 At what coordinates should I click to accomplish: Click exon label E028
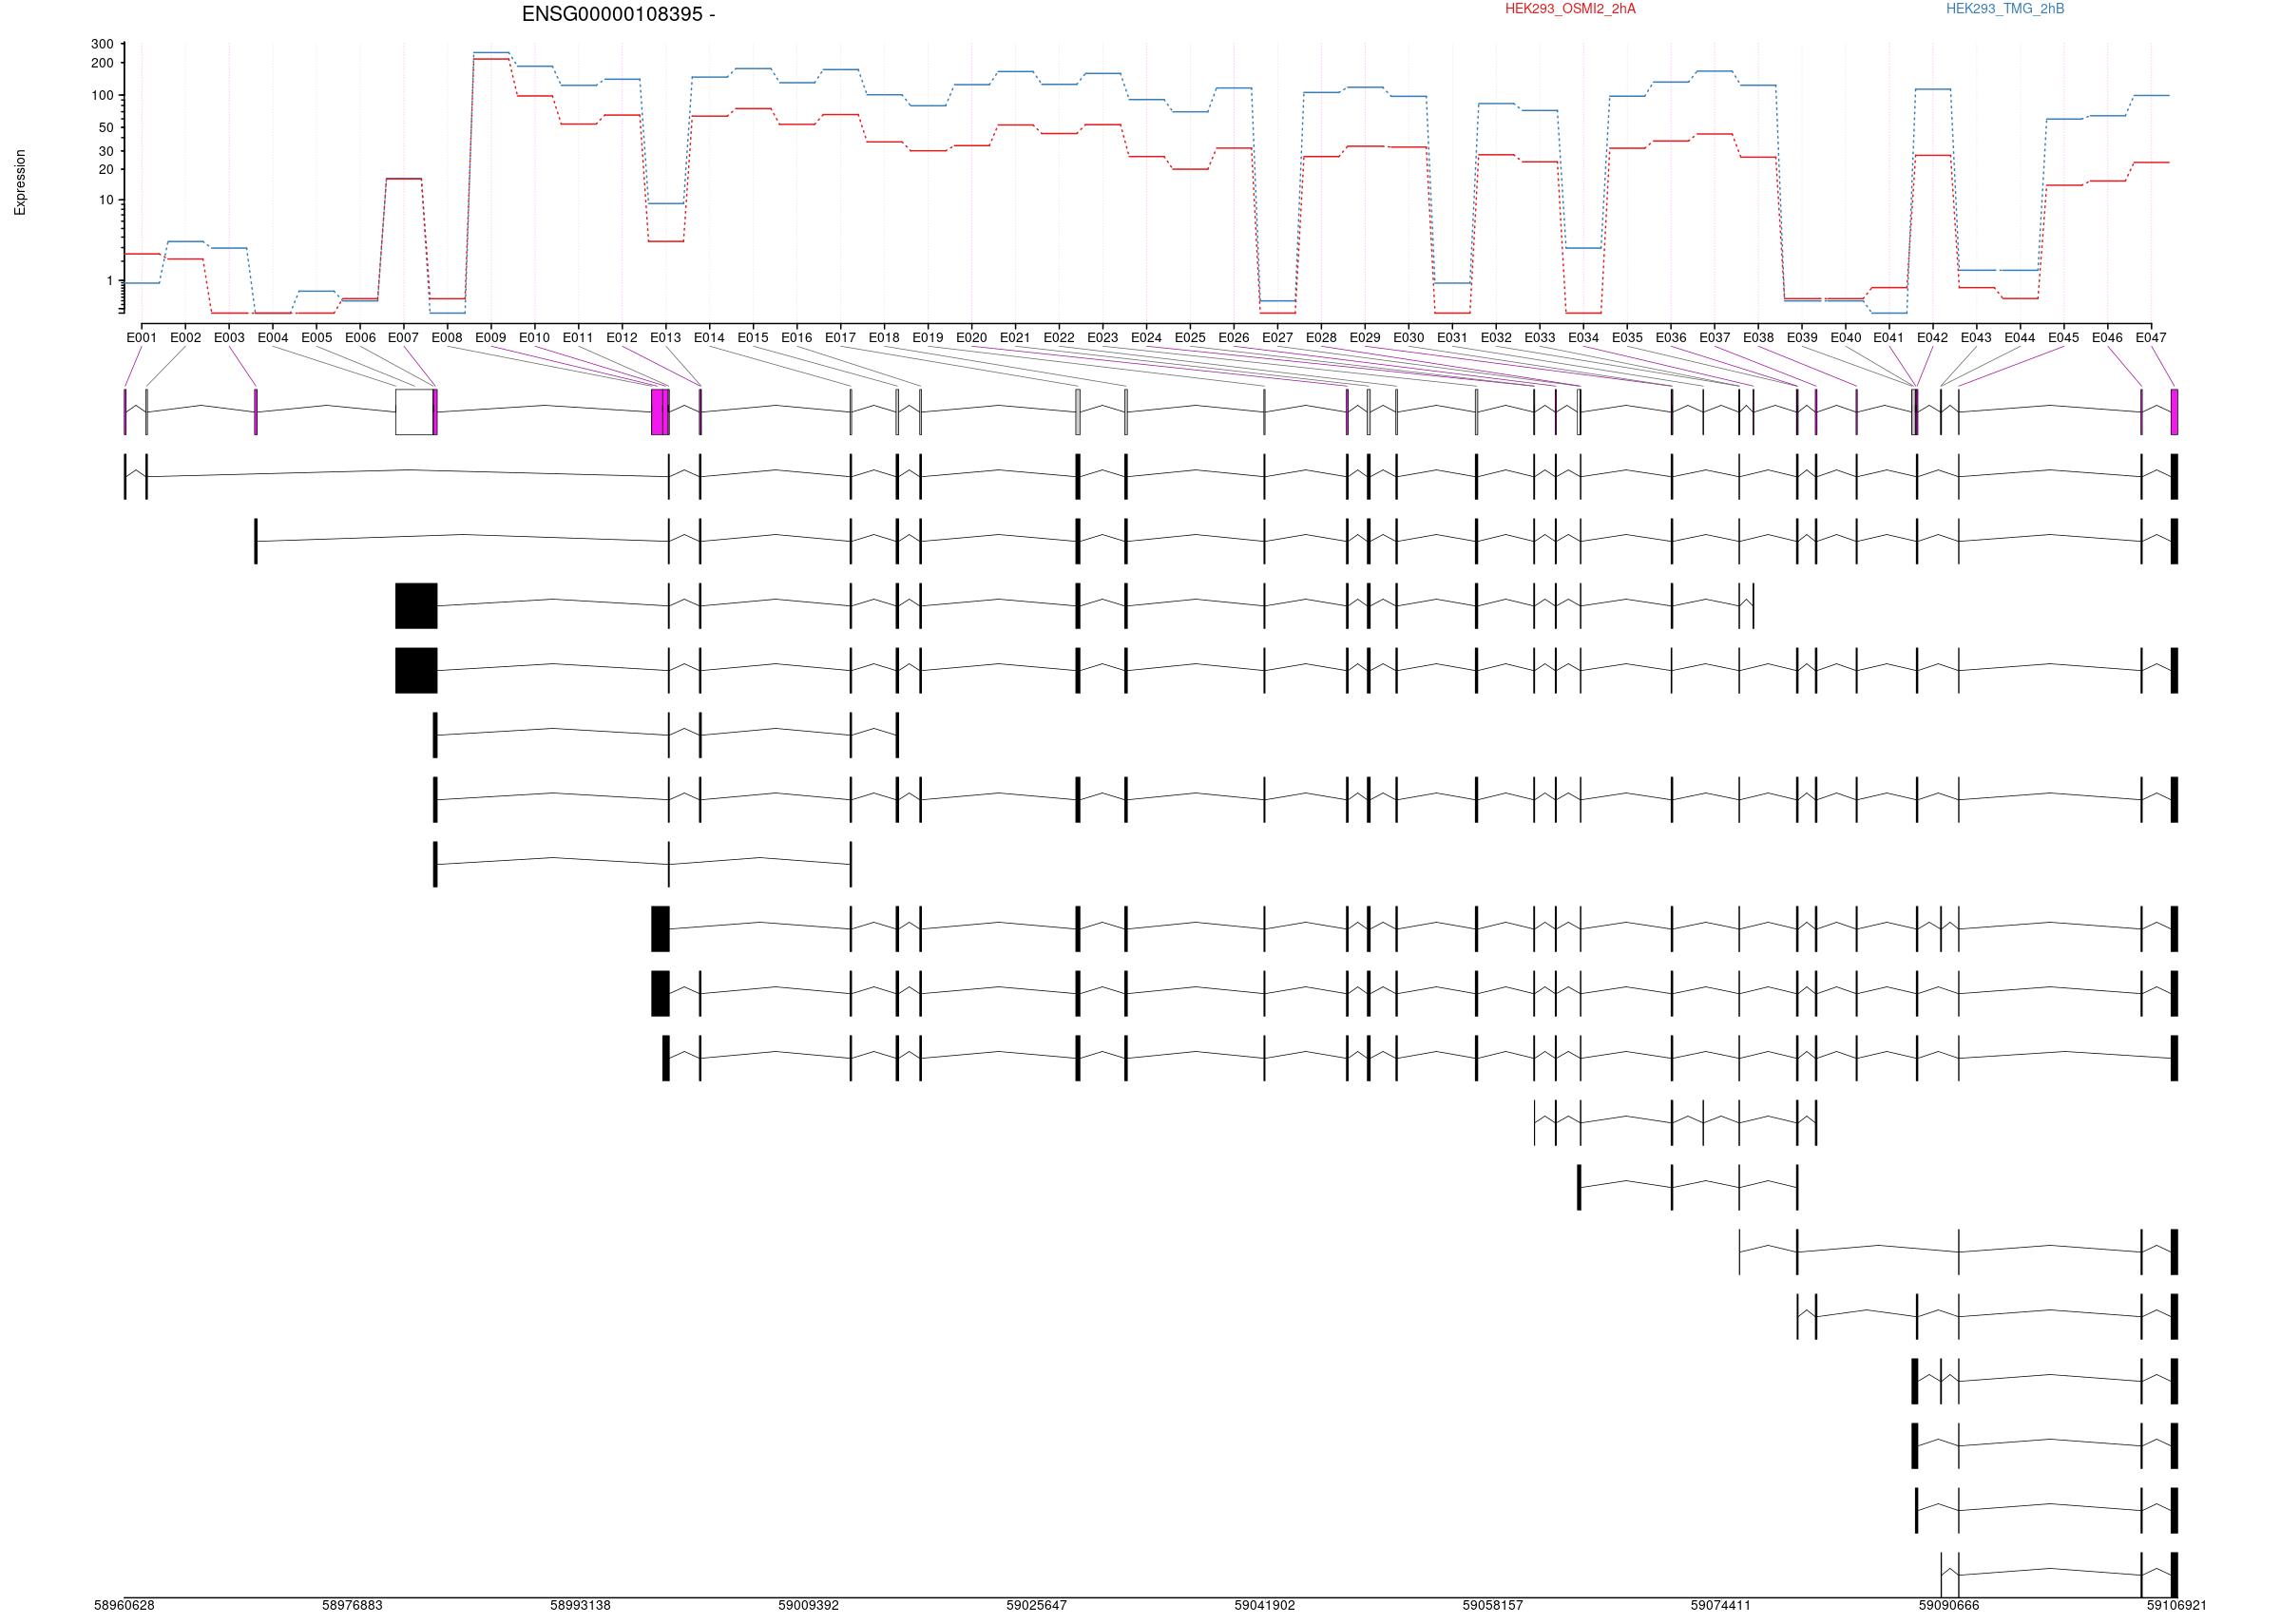[x=1321, y=338]
